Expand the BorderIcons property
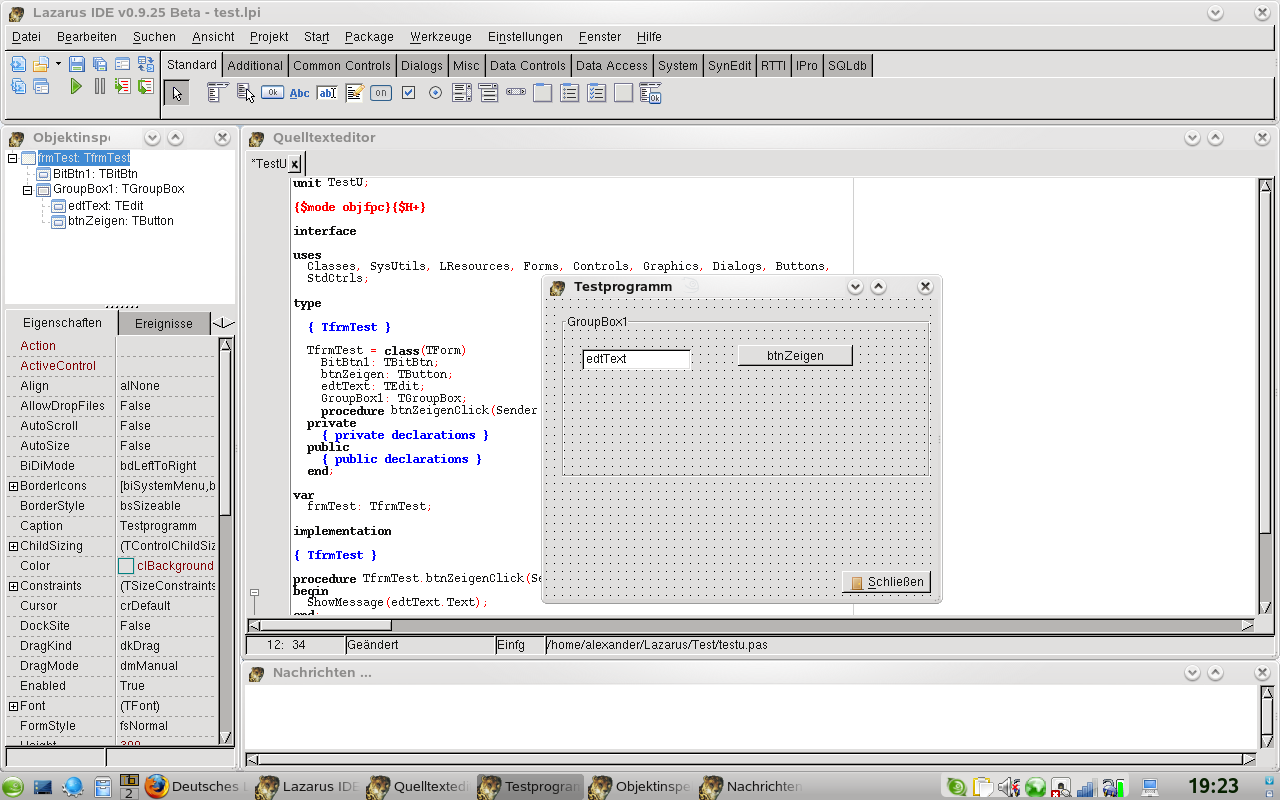This screenshot has height=800, width=1280. (x=13, y=486)
